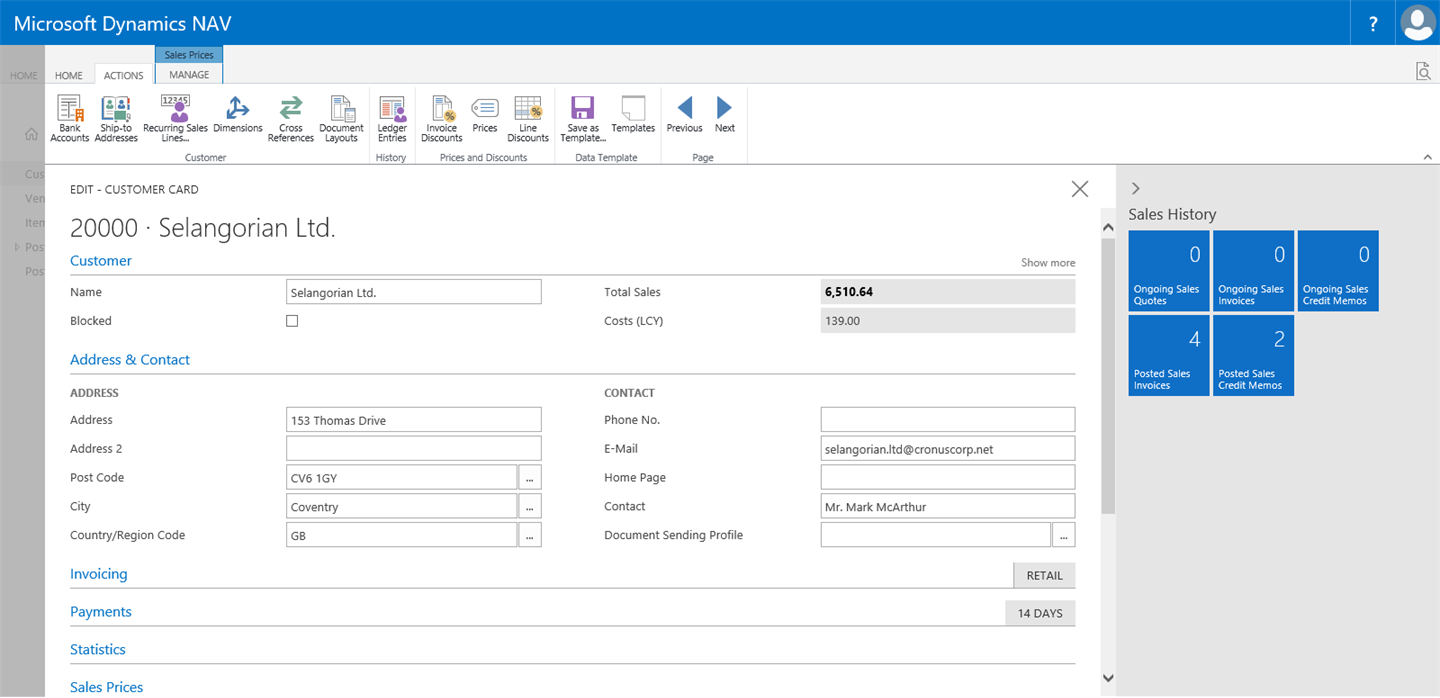The width and height of the screenshot is (1440, 698).
Task: Go to the Next customer record
Action: (724, 115)
